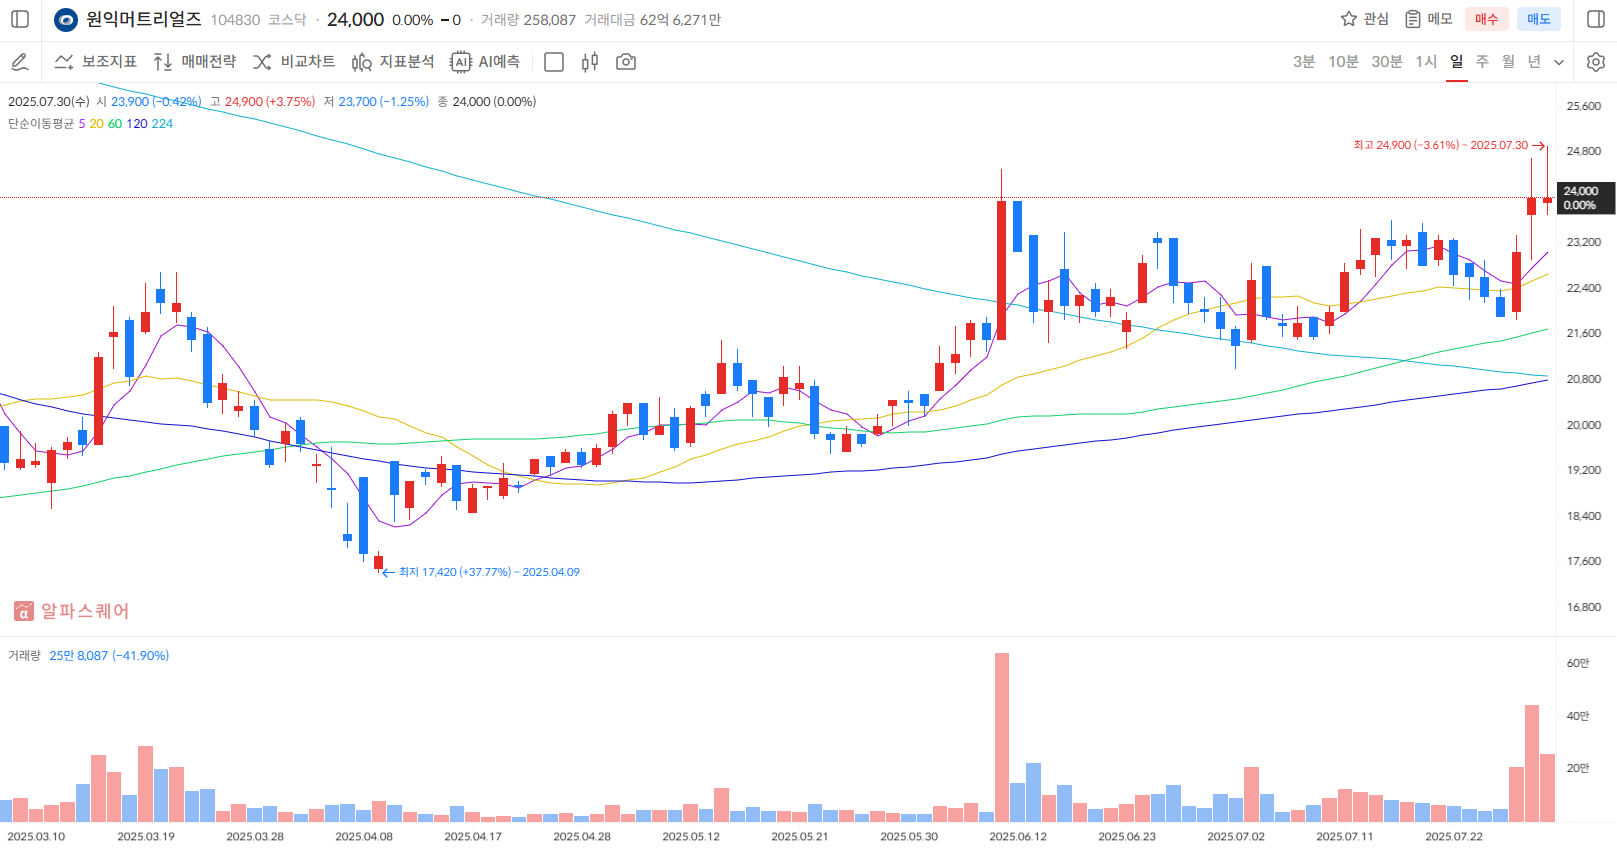Switch to 3분 interval
Screen dimensions: 1617x848
(1304, 62)
